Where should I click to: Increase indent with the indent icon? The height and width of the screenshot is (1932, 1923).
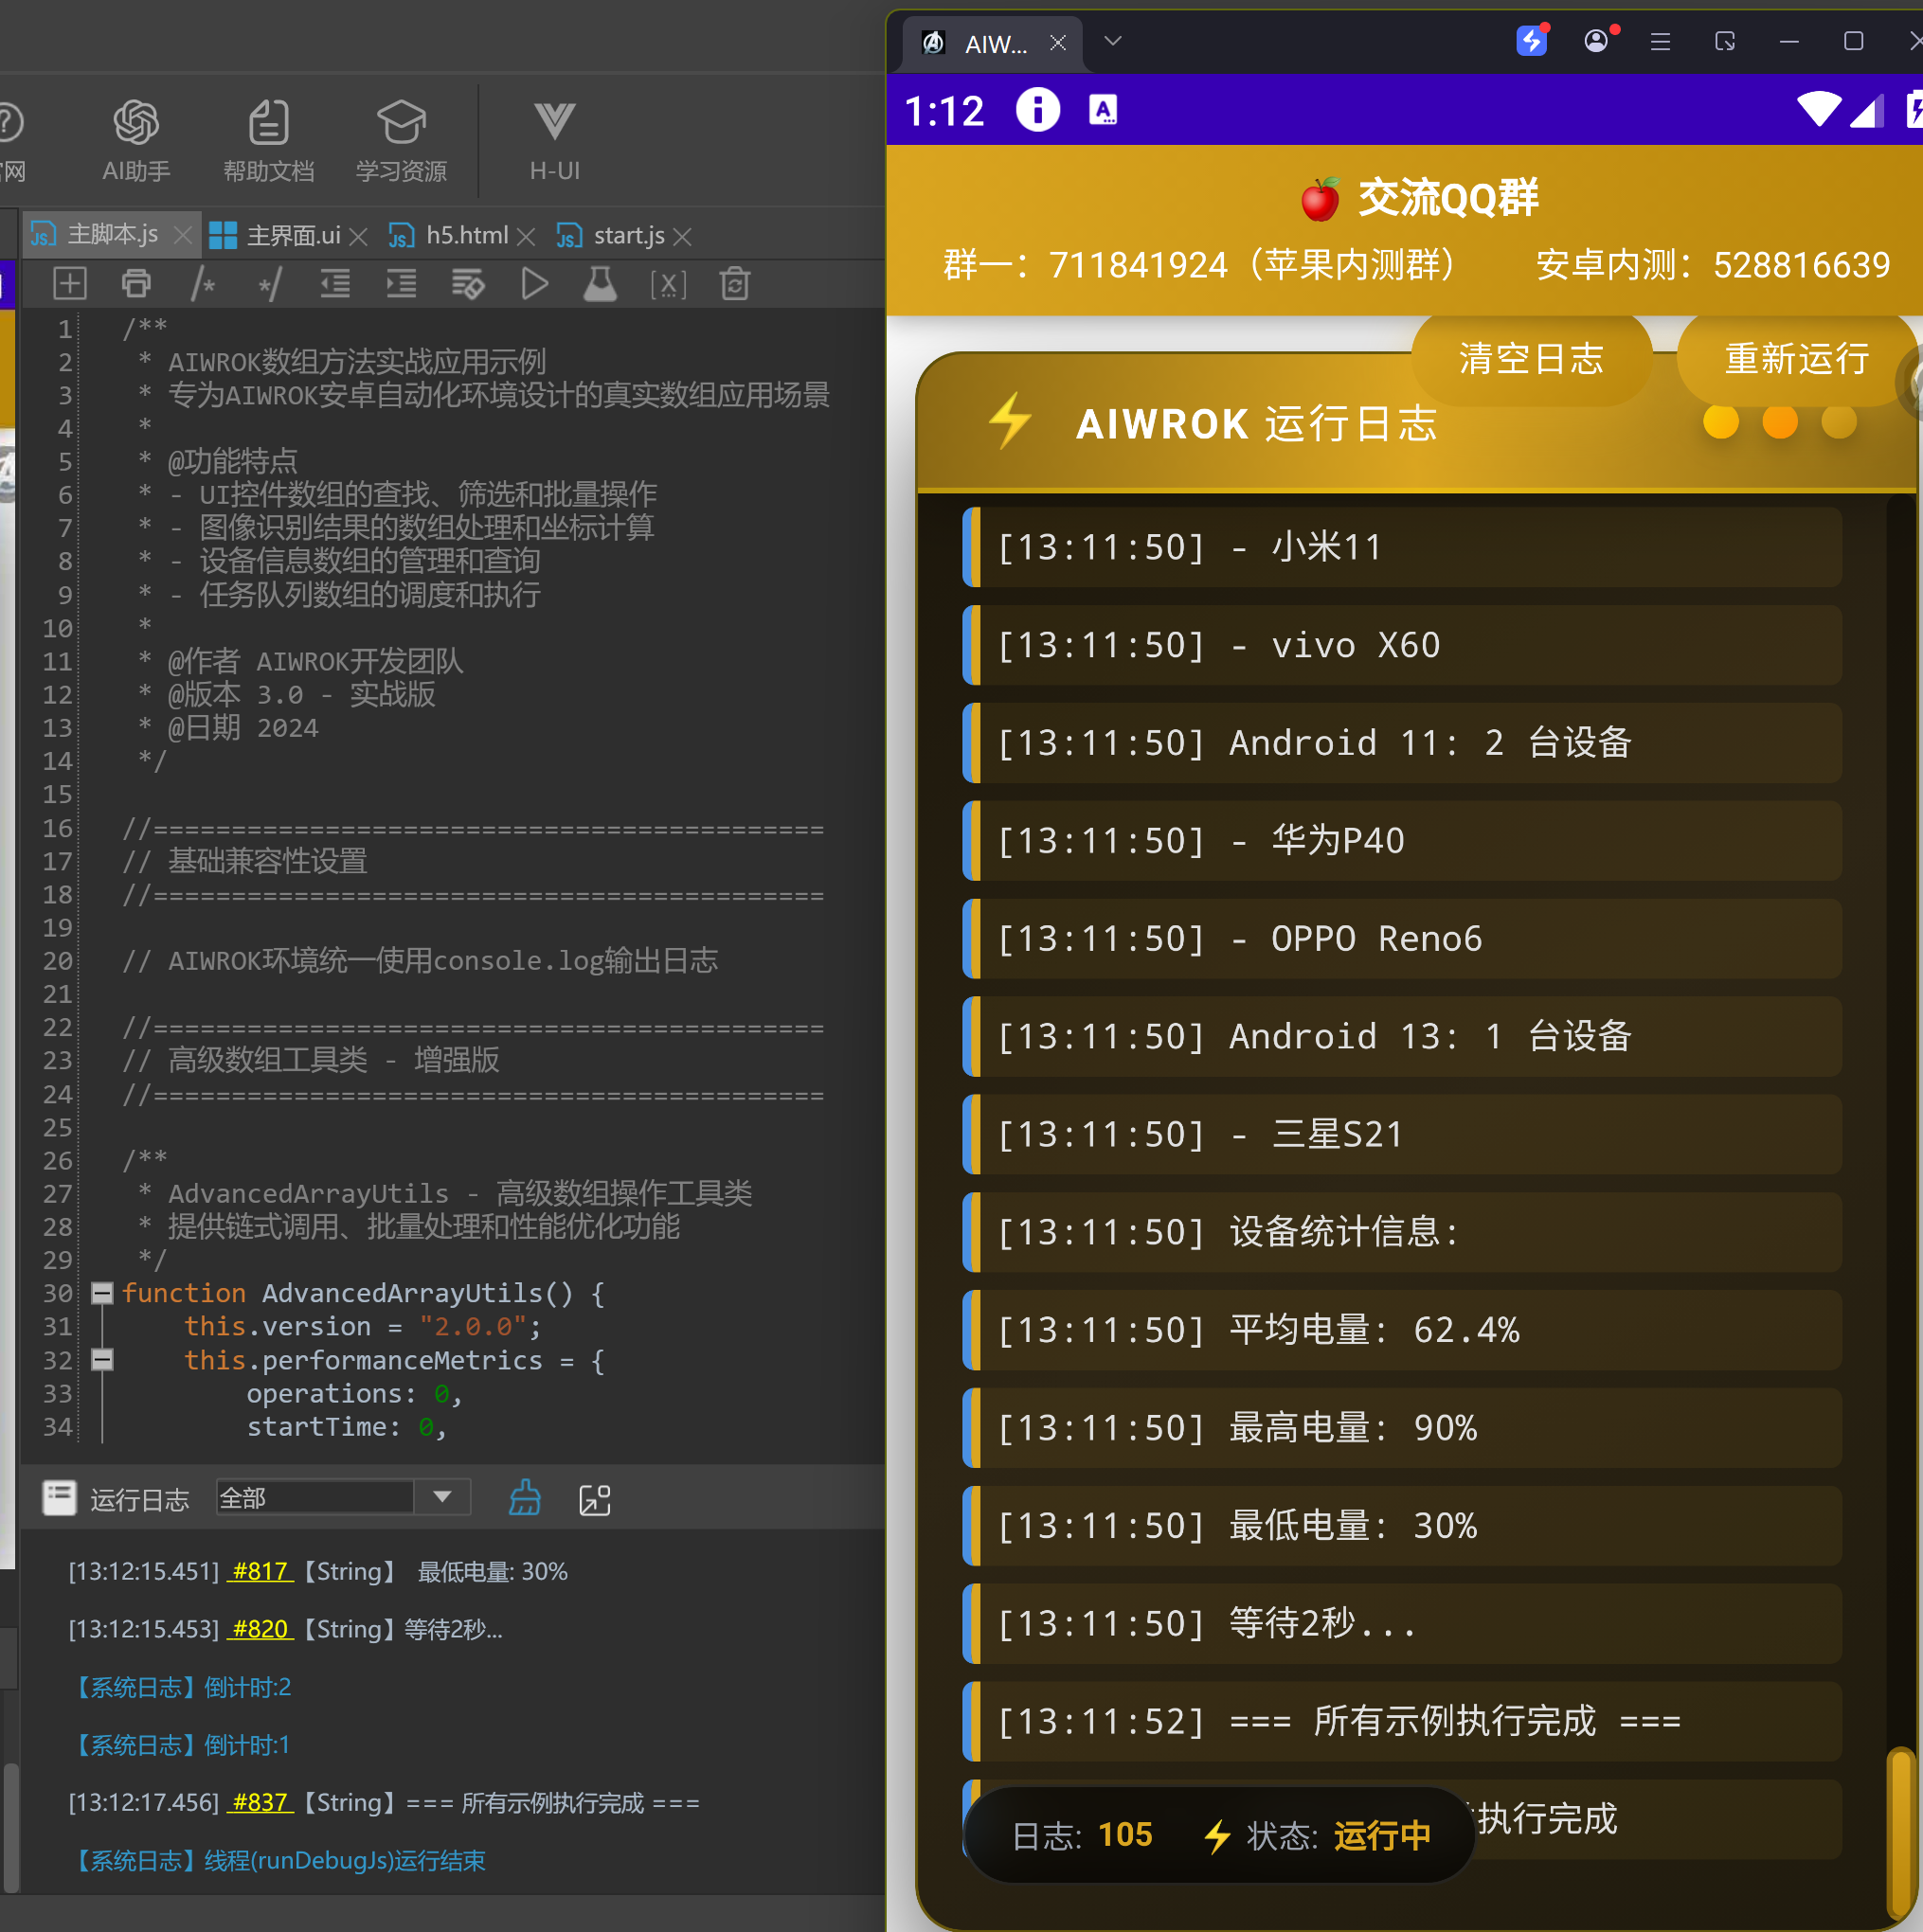tap(401, 284)
